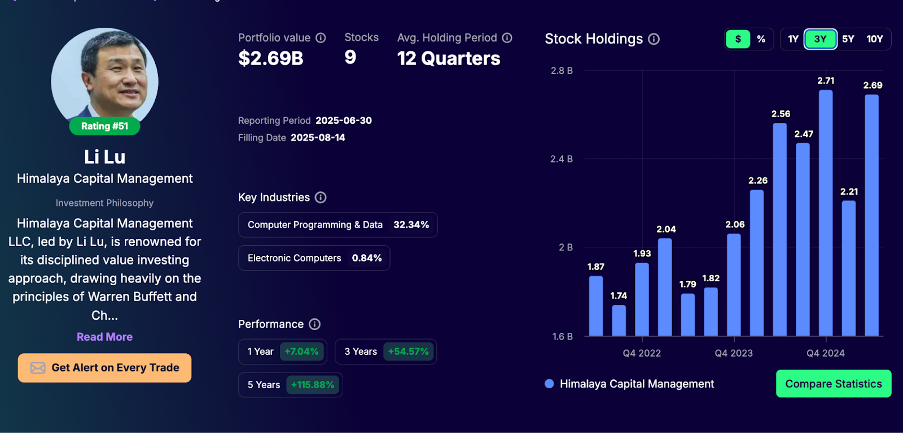This screenshot has height=434, width=904.
Task: Click the Himalaya Capital Management legend label
Action: pyautogui.click(x=637, y=384)
